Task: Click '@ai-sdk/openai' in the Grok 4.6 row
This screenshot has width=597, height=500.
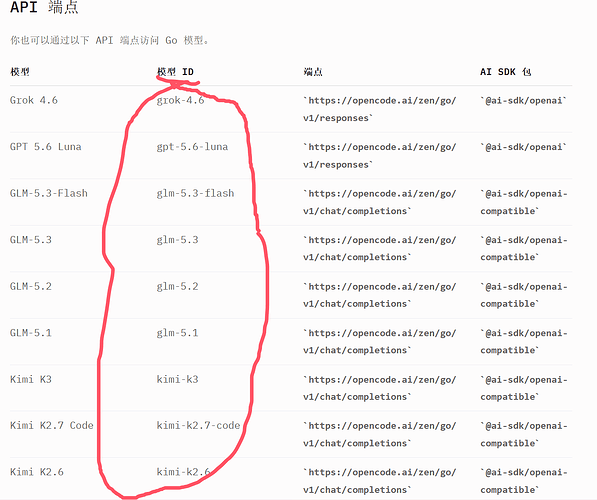Action: point(524,100)
